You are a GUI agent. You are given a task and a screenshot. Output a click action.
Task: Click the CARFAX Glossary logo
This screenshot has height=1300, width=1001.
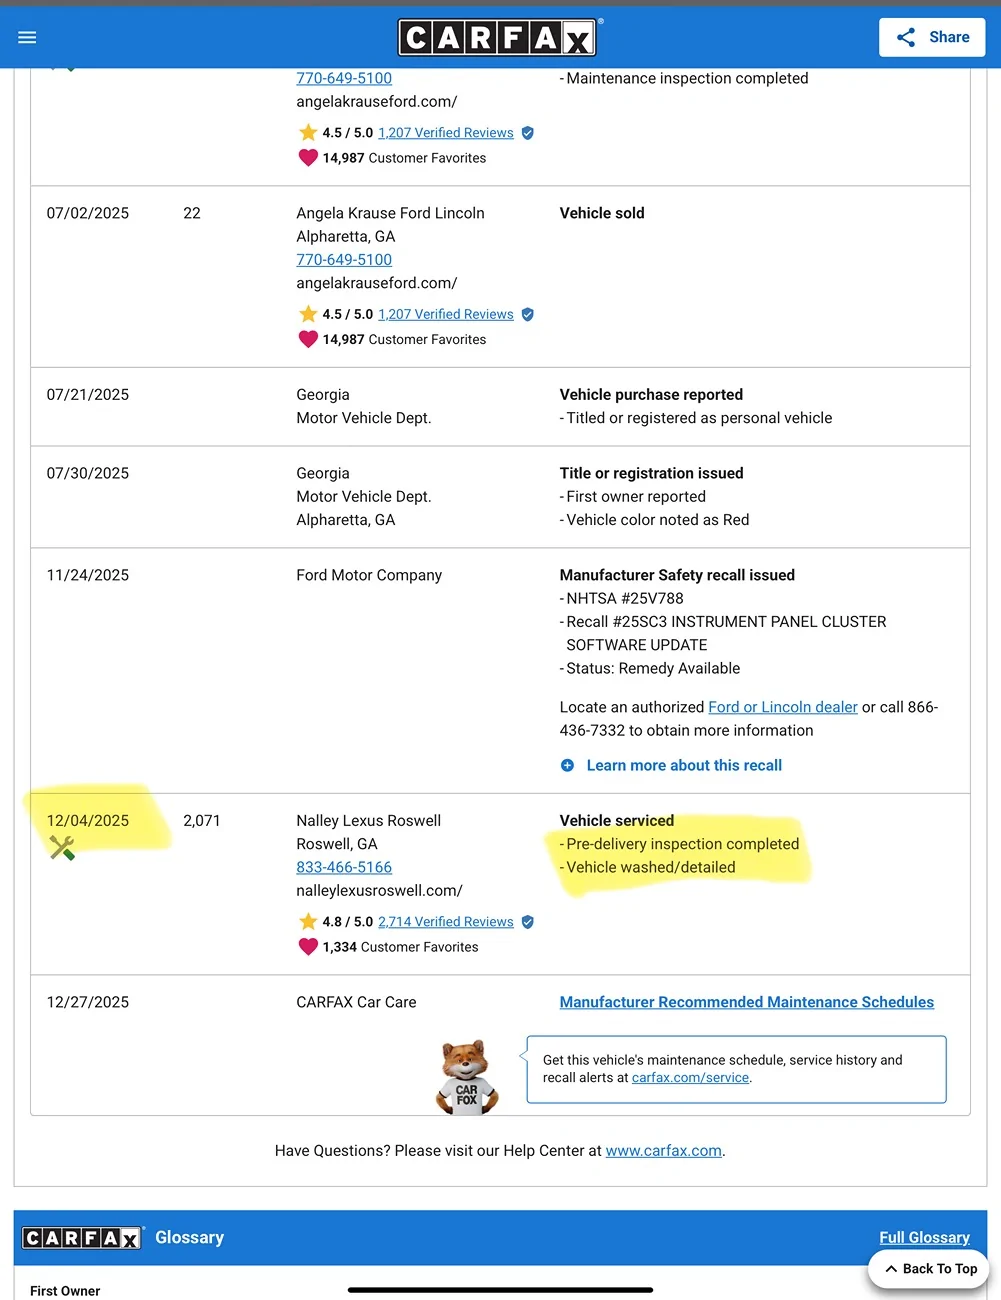point(83,1238)
